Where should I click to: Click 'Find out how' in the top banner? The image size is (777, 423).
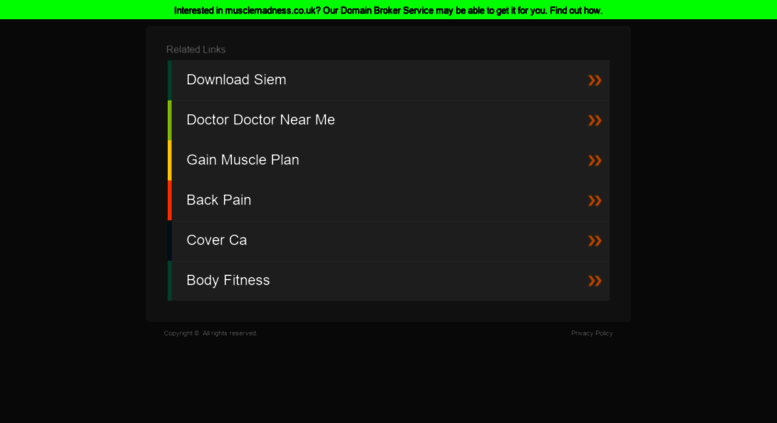tap(576, 10)
